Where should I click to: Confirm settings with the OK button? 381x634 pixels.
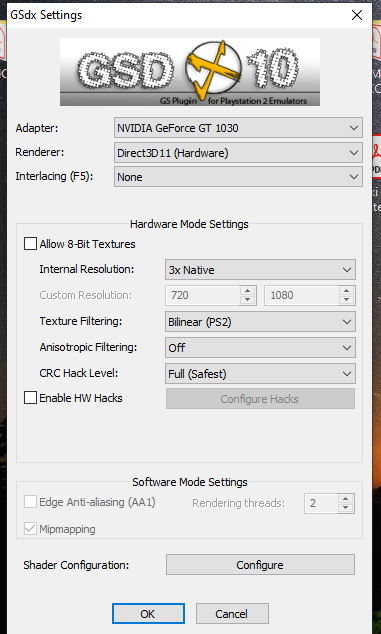click(x=148, y=614)
